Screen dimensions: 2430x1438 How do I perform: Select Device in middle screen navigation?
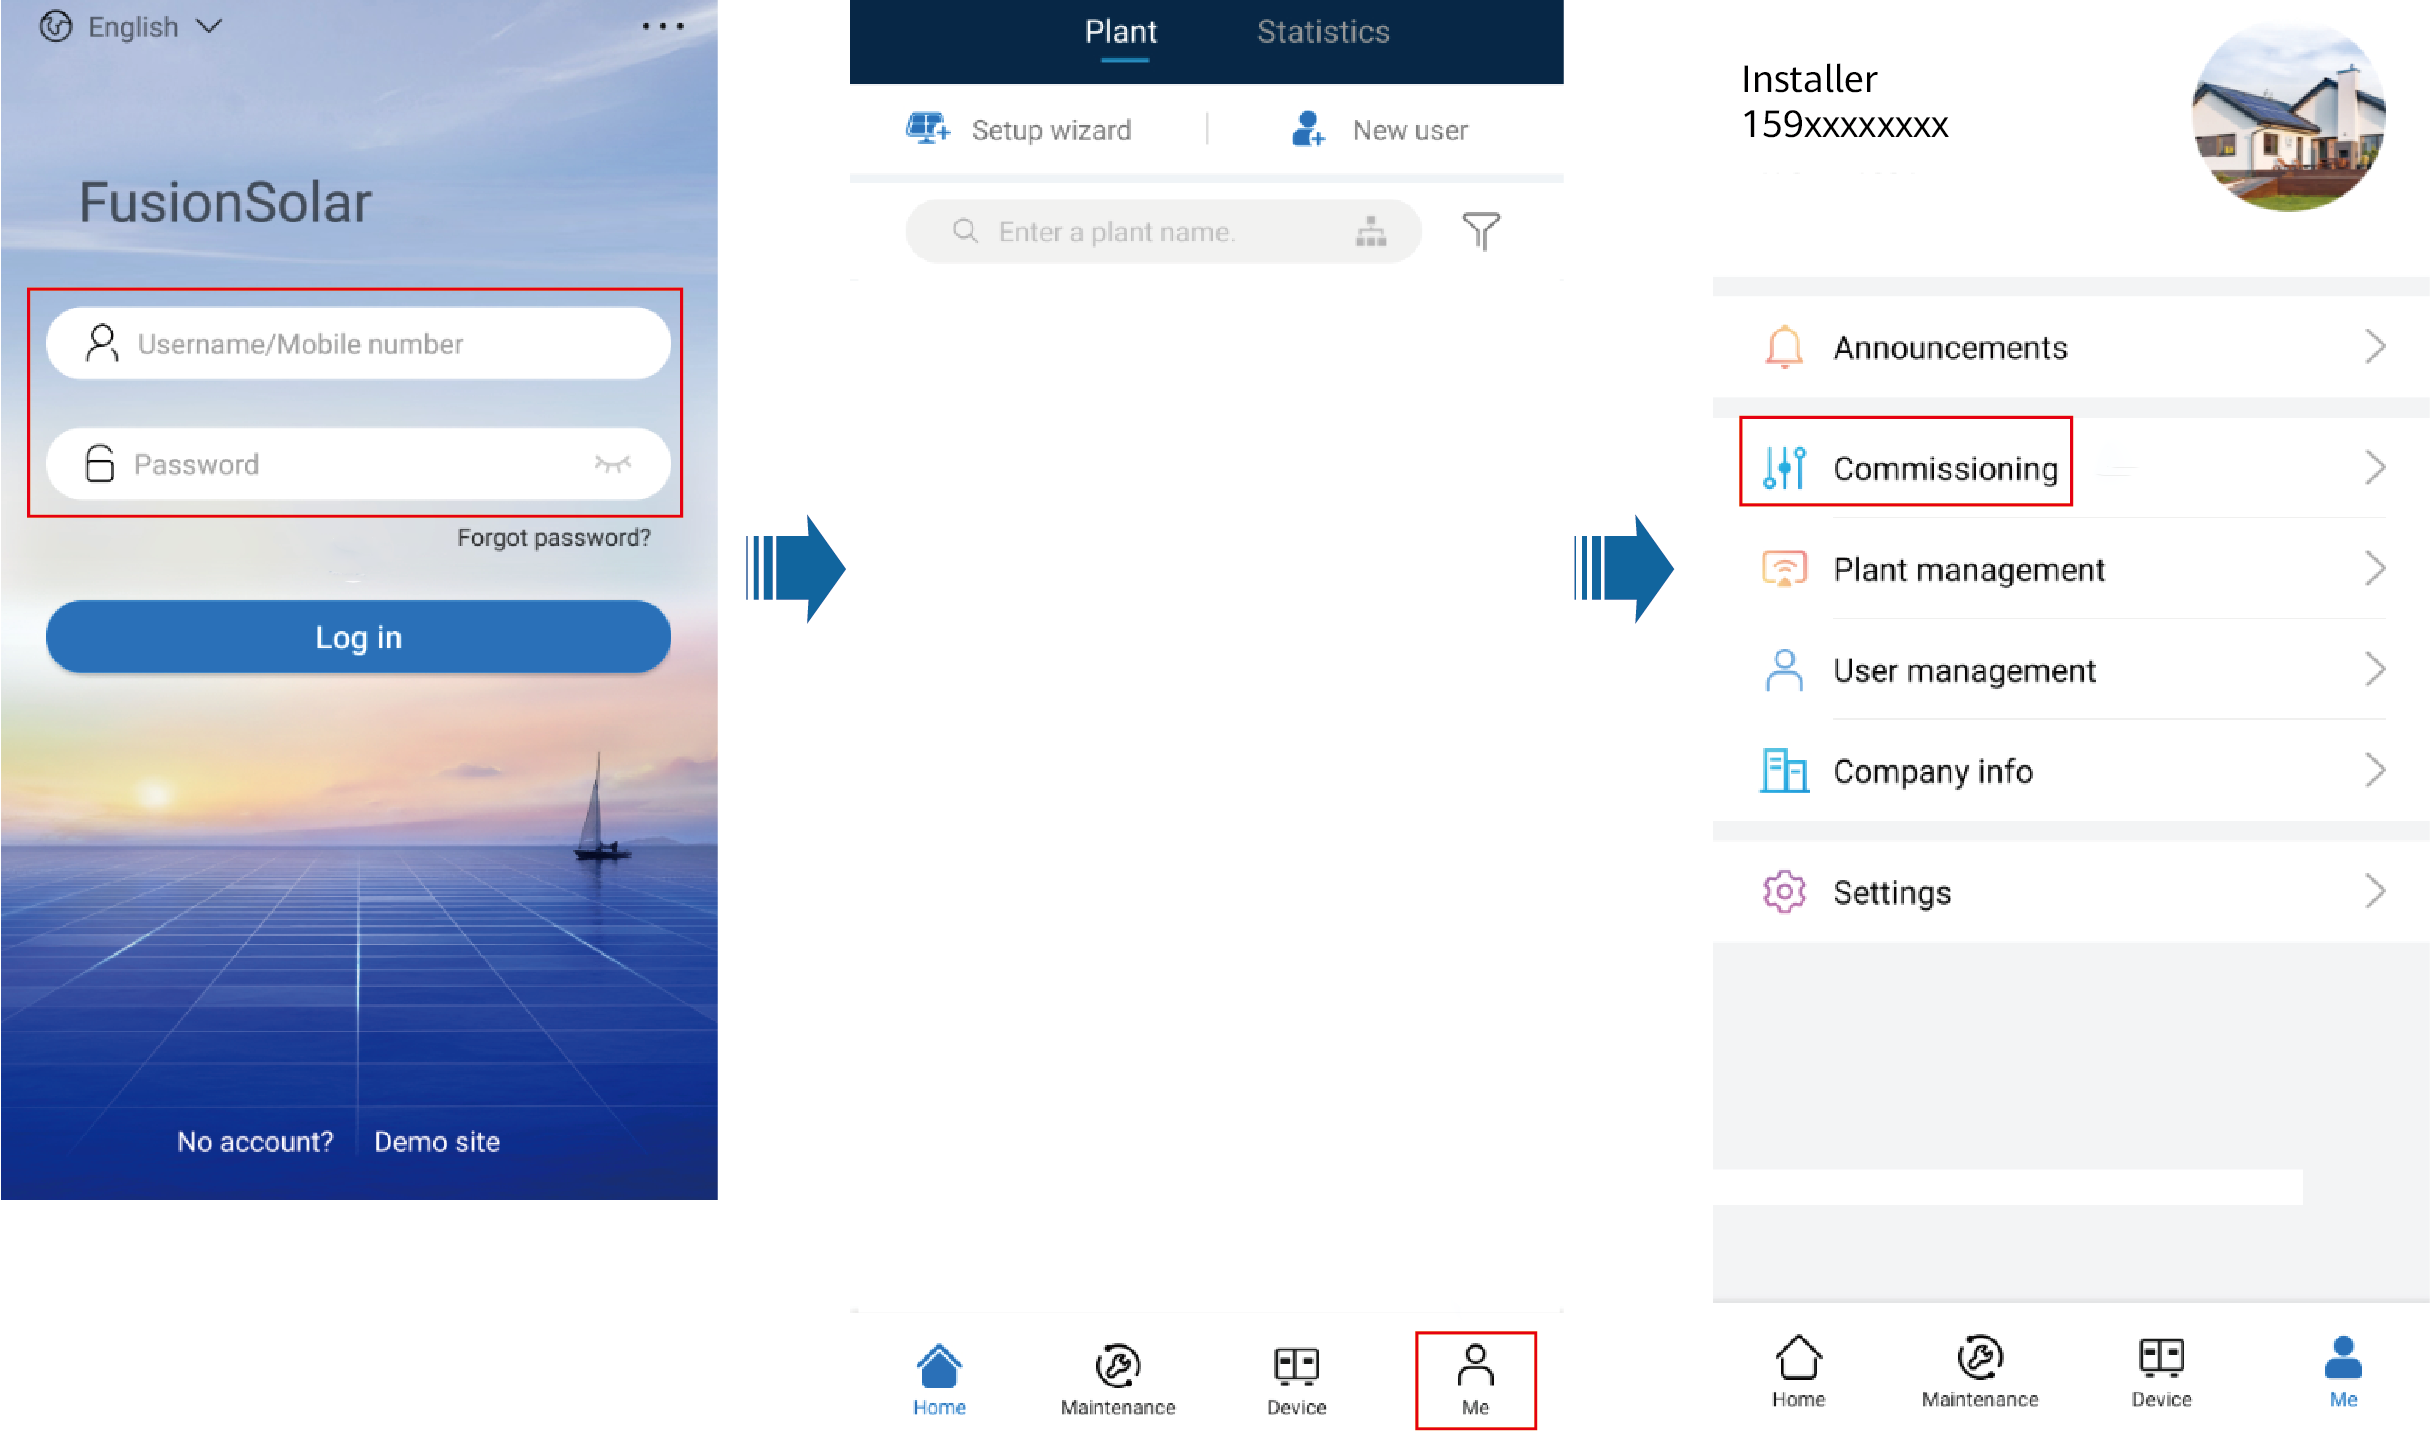[1296, 1379]
